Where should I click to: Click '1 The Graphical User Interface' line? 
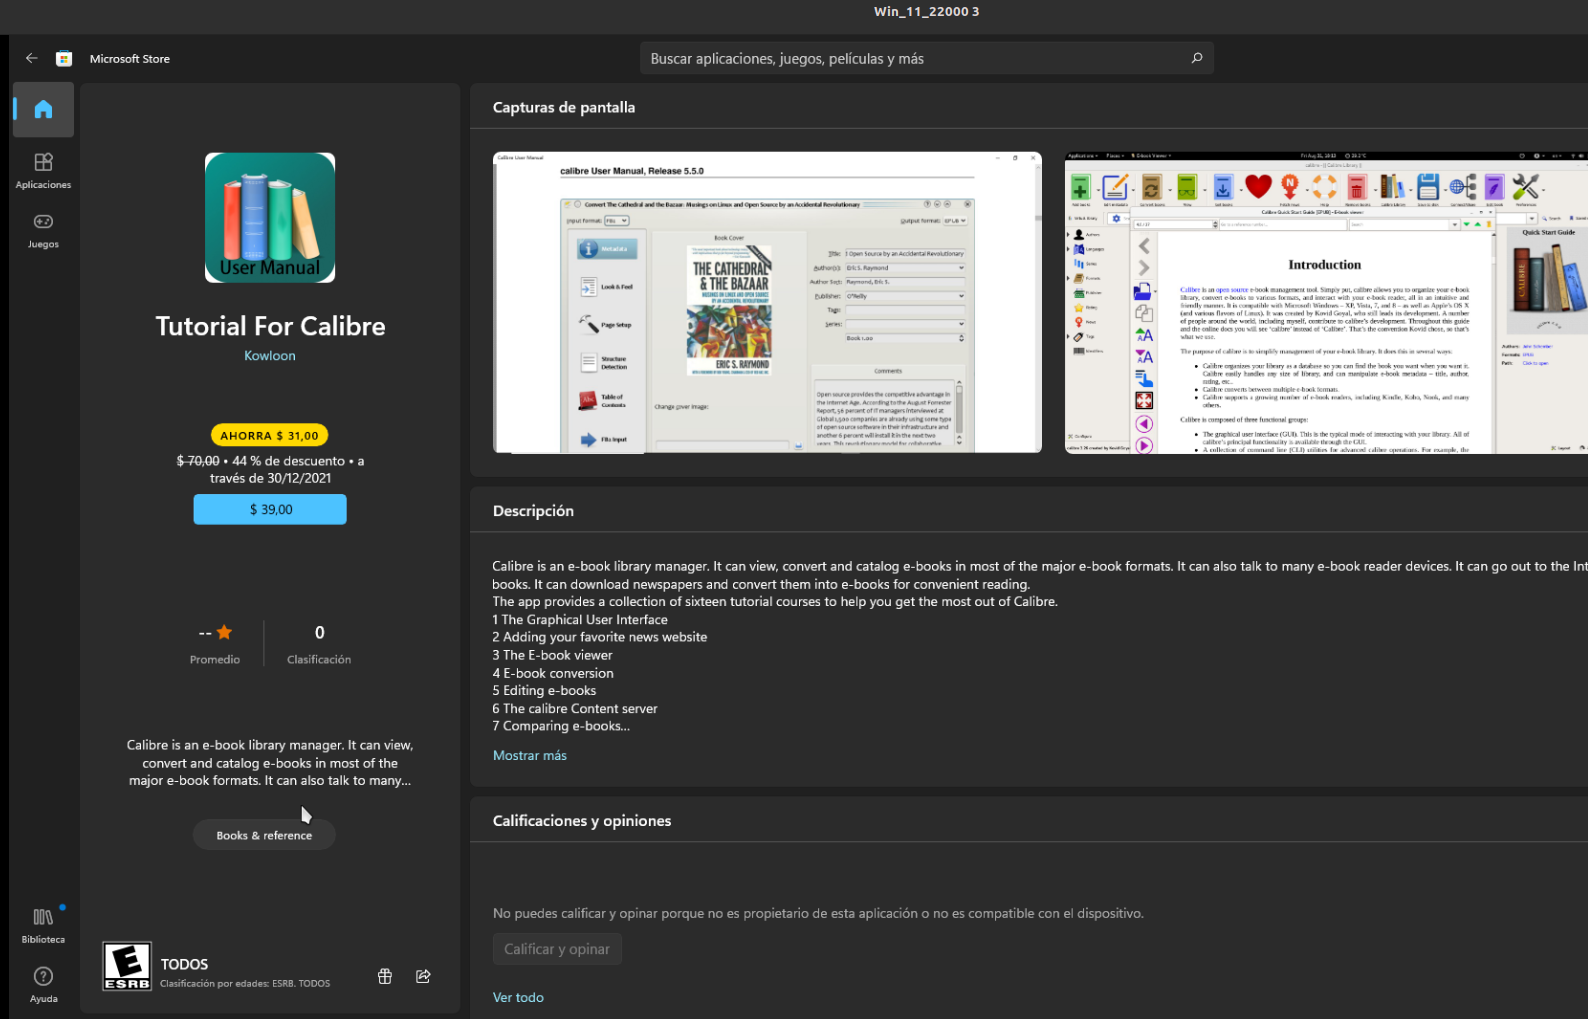pos(580,619)
